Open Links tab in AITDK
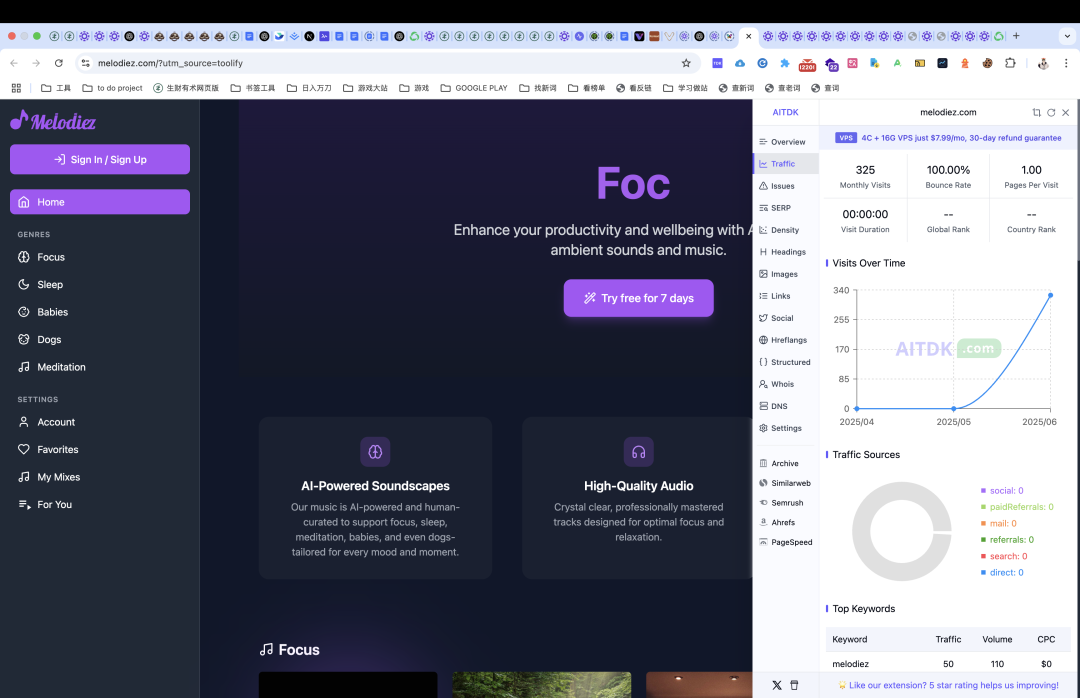1080x698 pixels. pos(785,296)
